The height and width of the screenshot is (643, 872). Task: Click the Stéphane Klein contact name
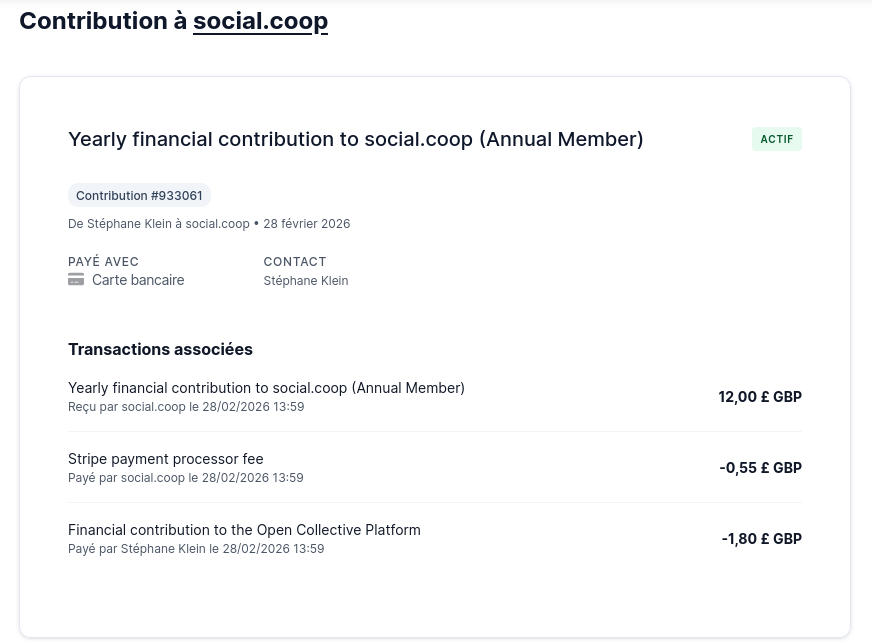[306, 281]
